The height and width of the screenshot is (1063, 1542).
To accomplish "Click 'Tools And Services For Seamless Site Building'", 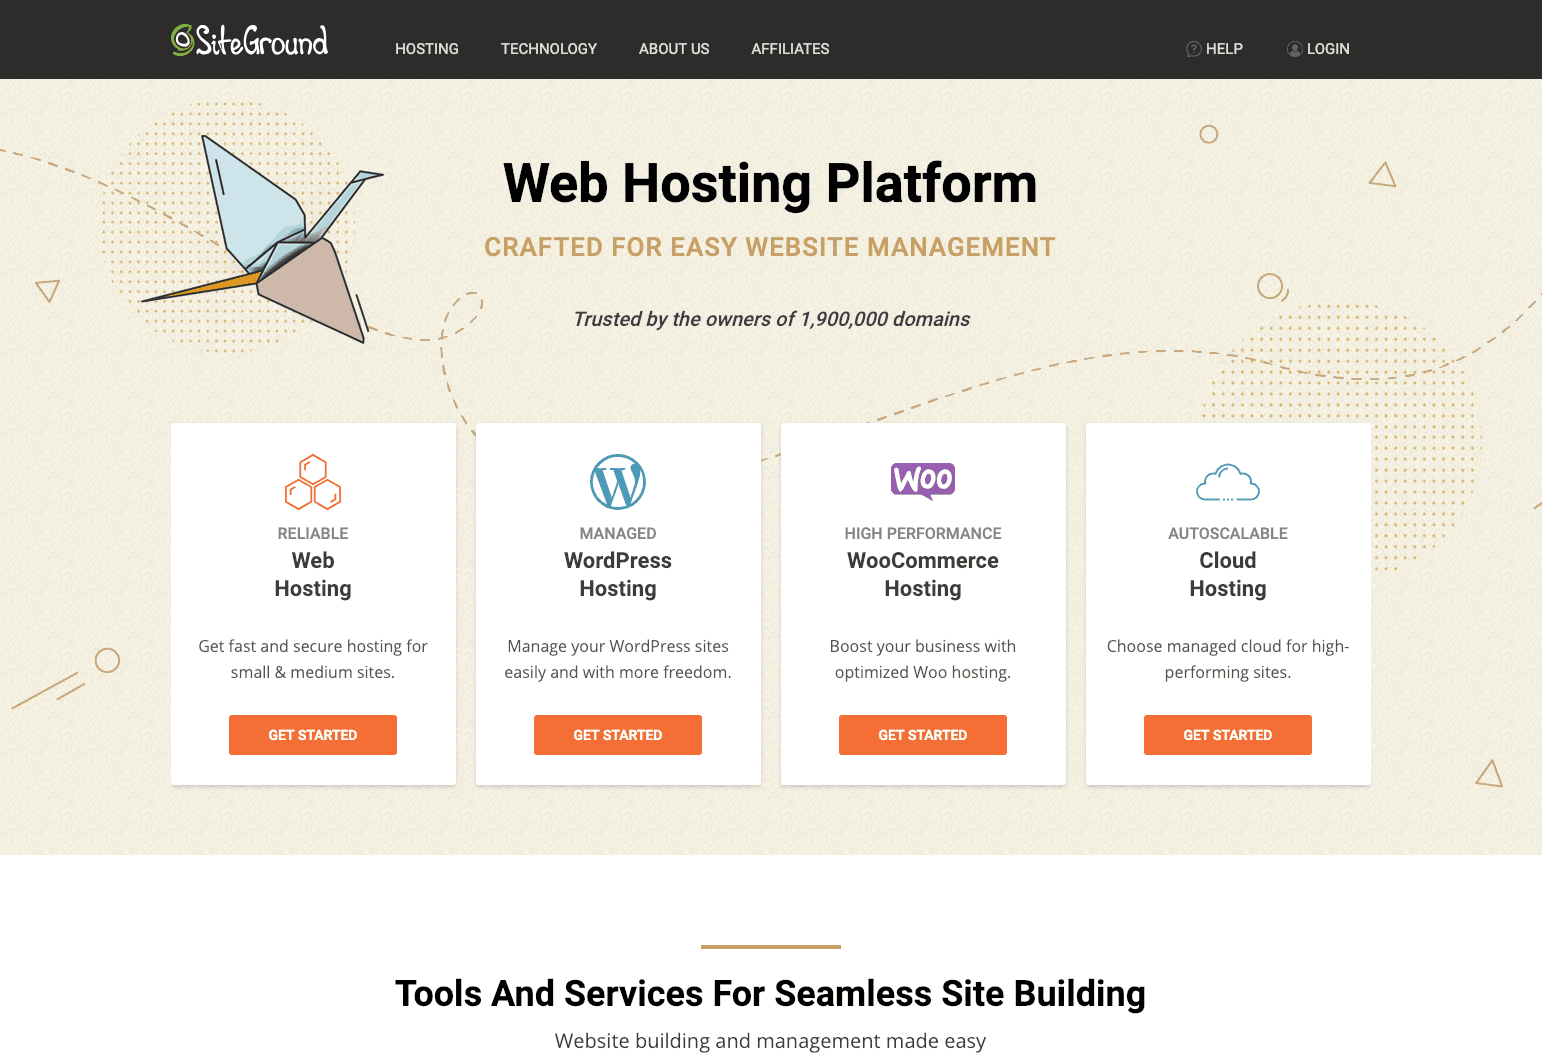I will tap(770, 994).
